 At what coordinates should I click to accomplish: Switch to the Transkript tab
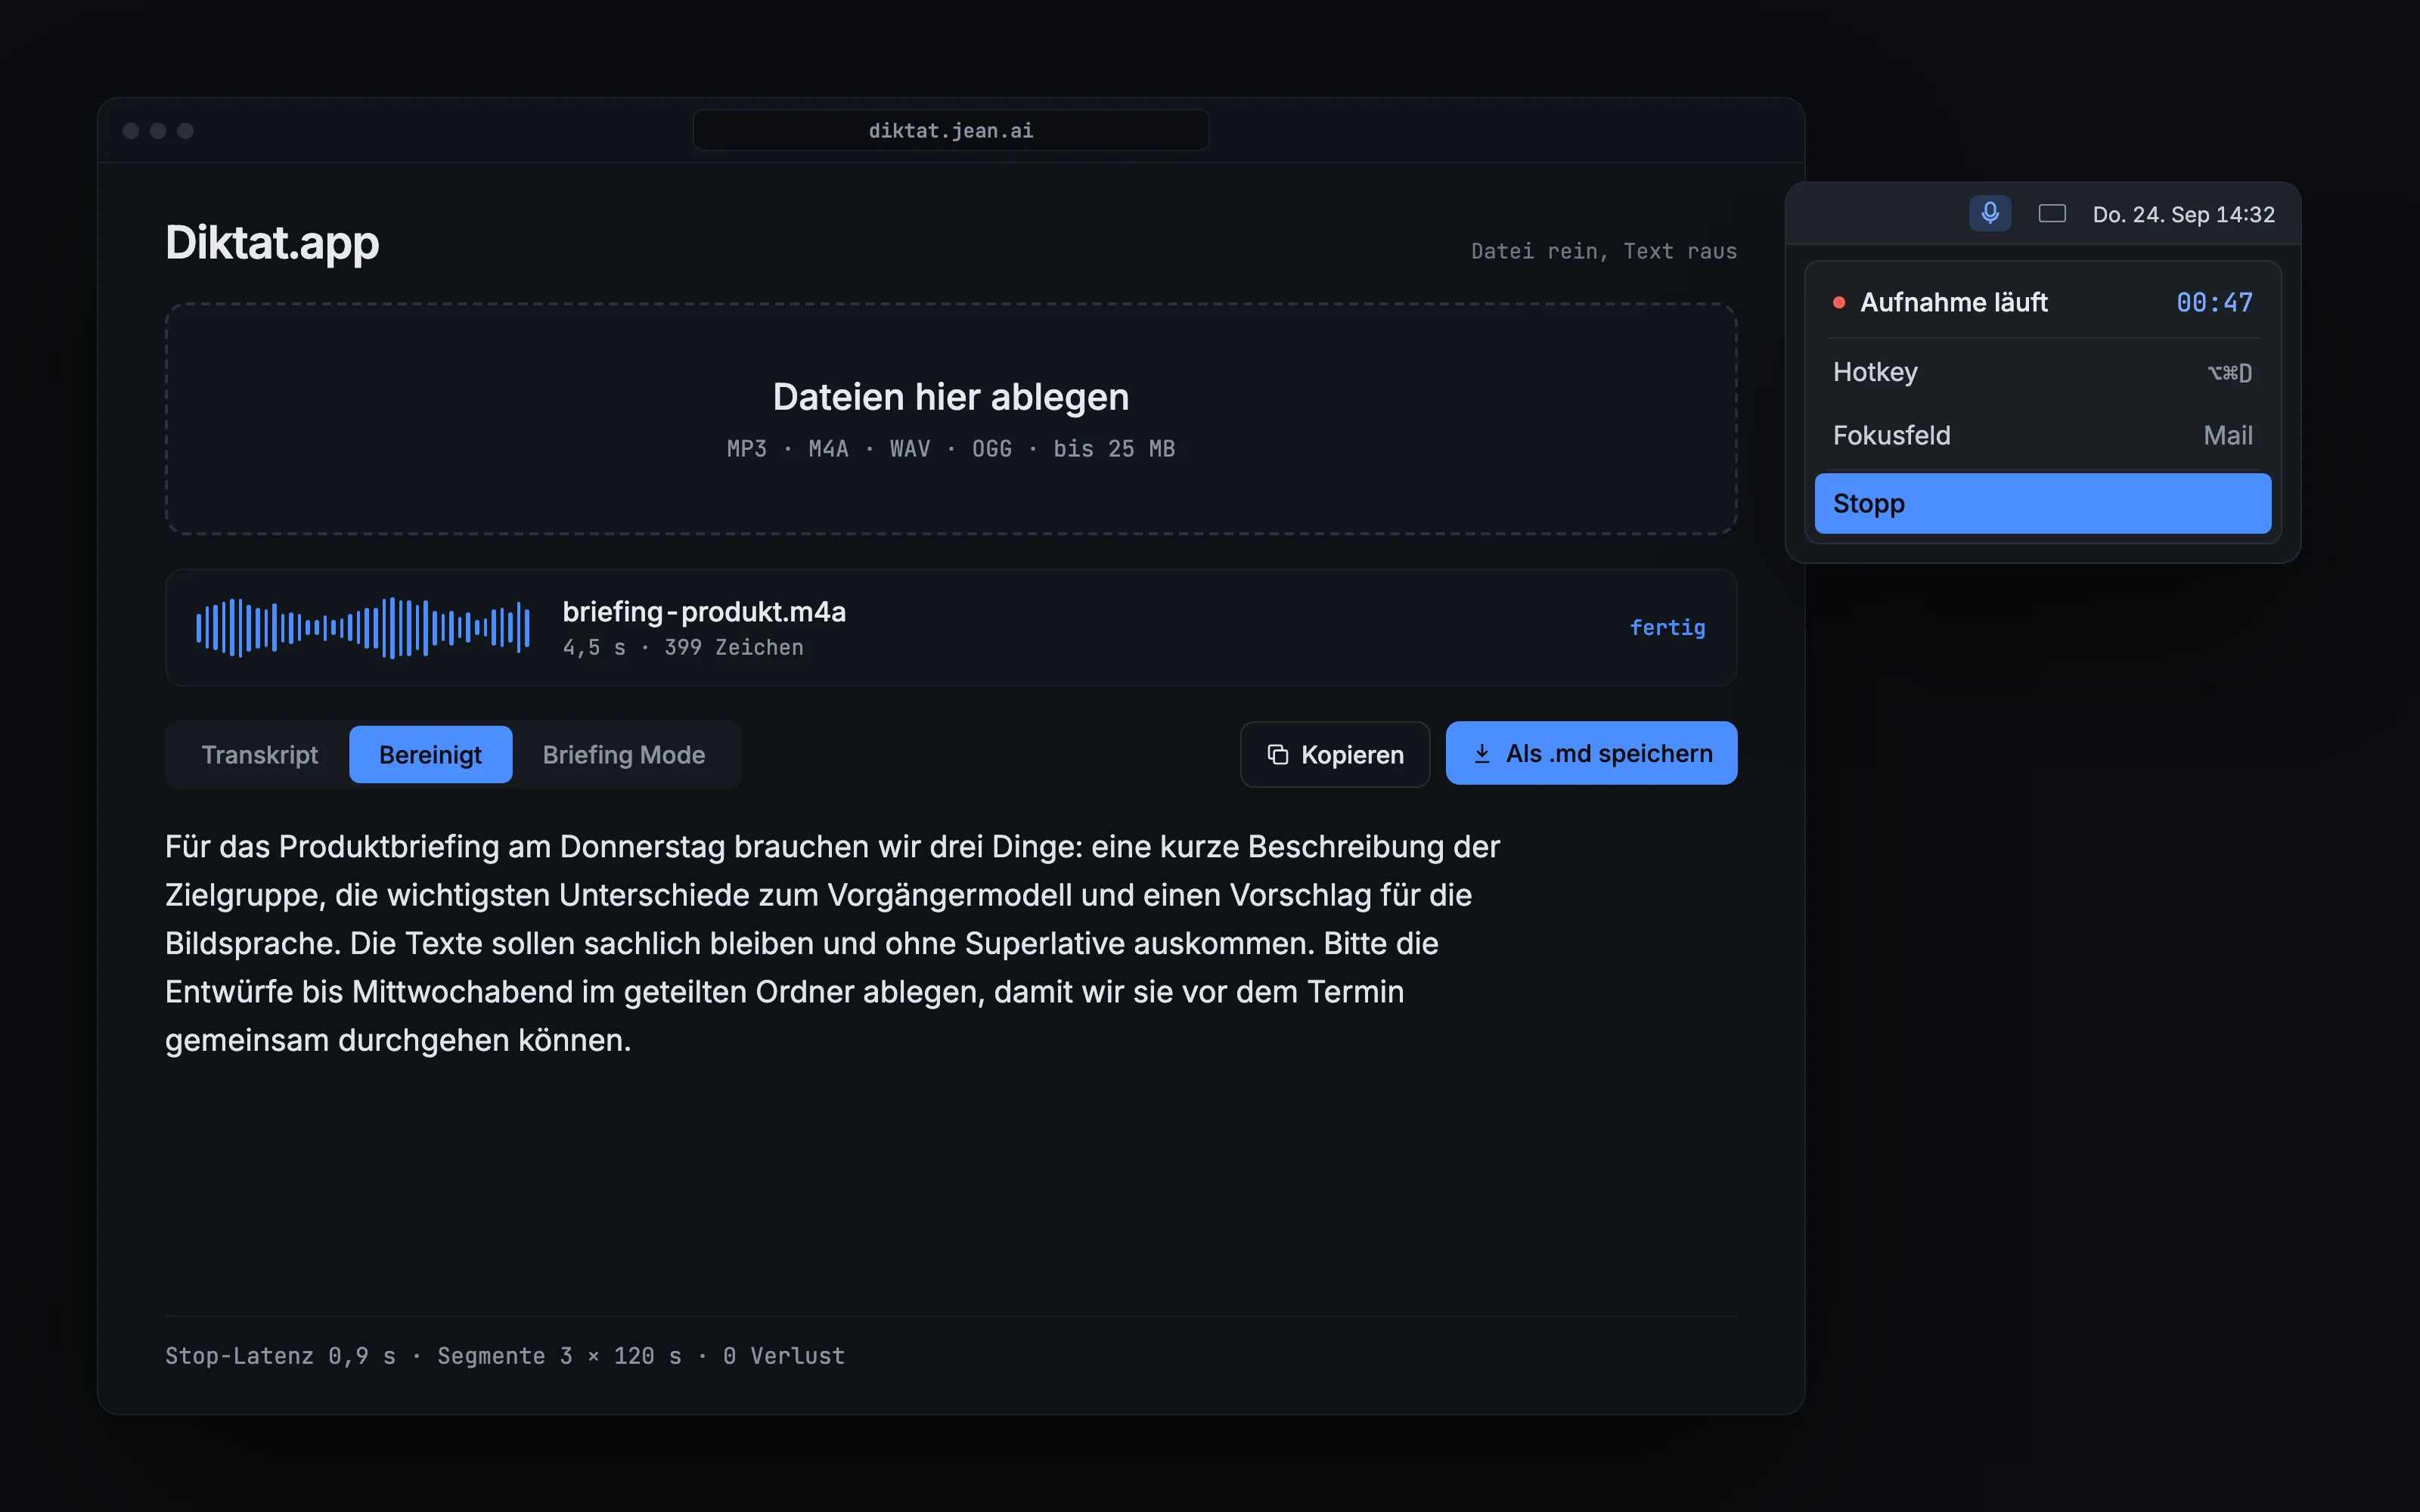pyautogui.click(x=259, y=754)
